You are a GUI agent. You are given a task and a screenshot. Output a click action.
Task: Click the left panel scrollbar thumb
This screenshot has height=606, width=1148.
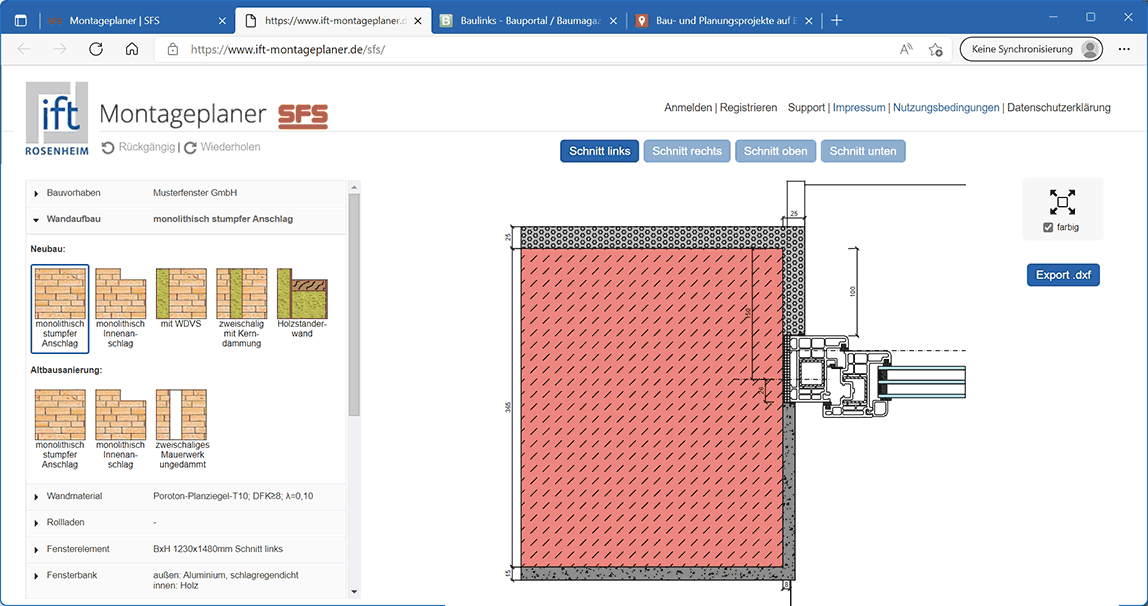(x=354, y=304)
